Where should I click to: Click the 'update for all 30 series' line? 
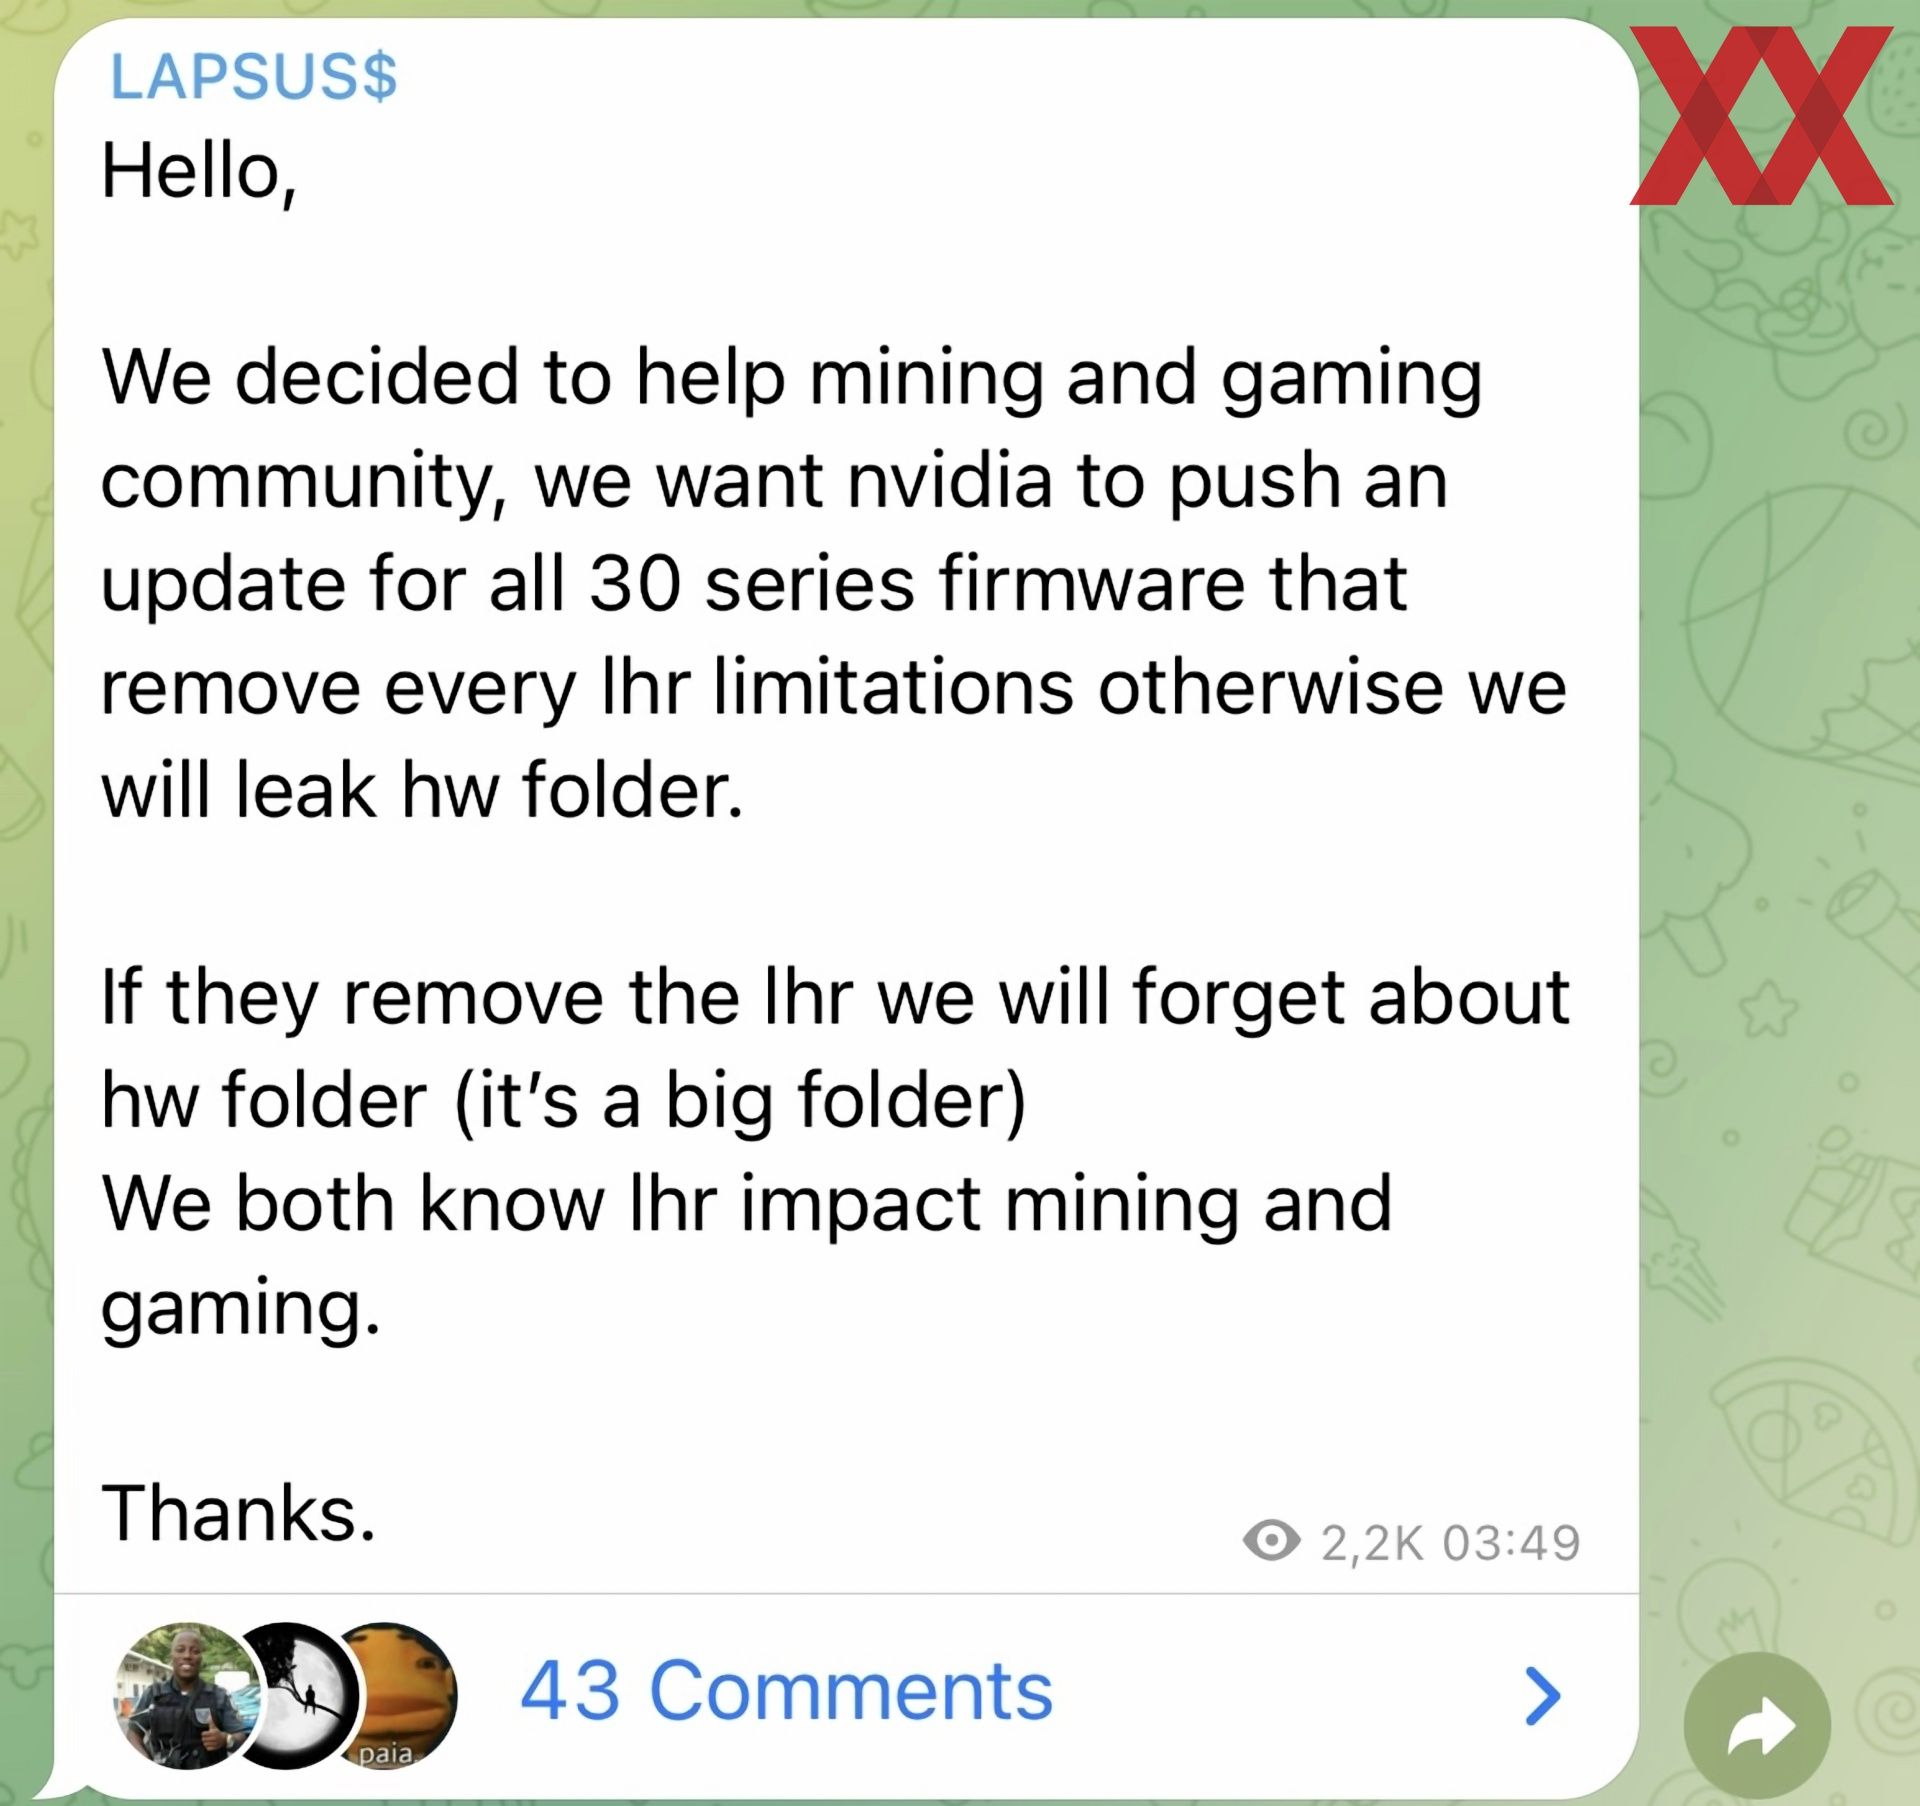(x=754, y=583)
